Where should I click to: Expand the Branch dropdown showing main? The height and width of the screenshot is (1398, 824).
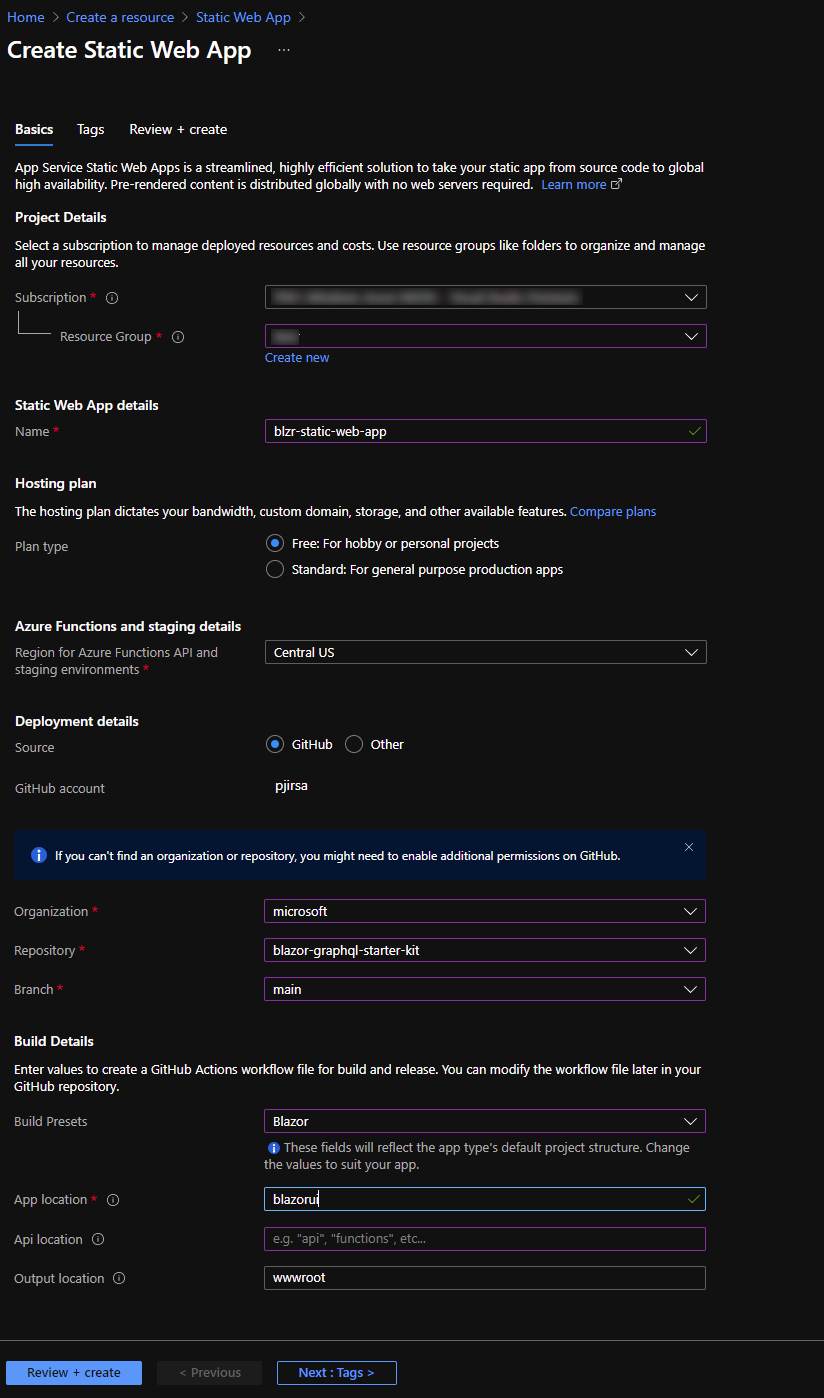click(485, 989)
